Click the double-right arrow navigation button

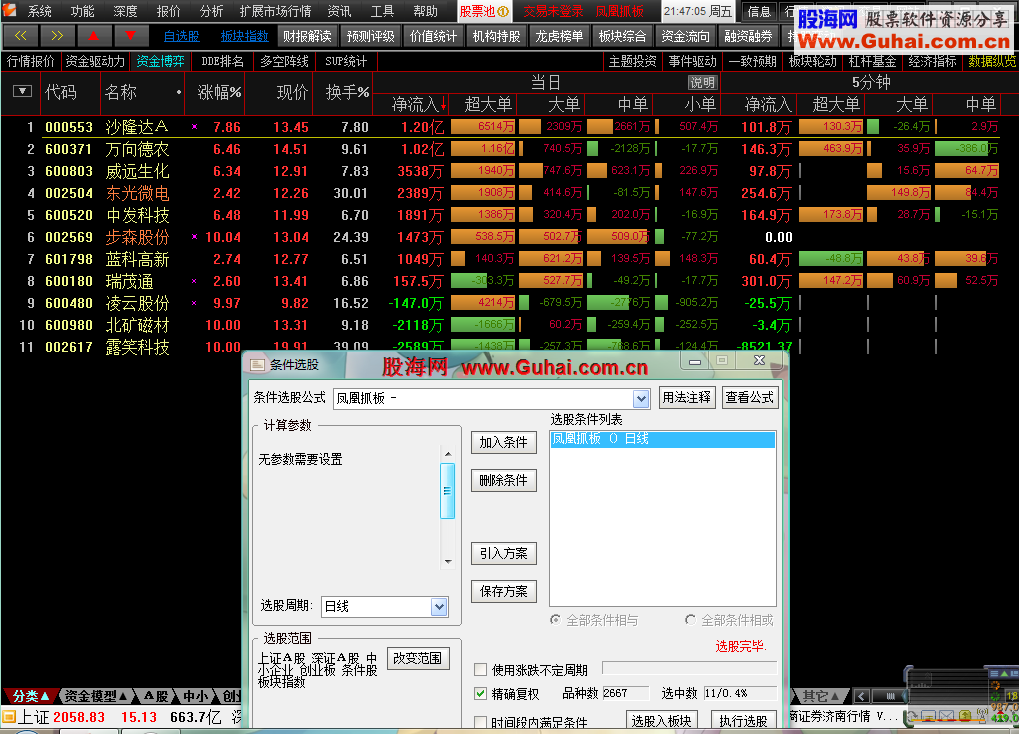(x=57, y=36)
